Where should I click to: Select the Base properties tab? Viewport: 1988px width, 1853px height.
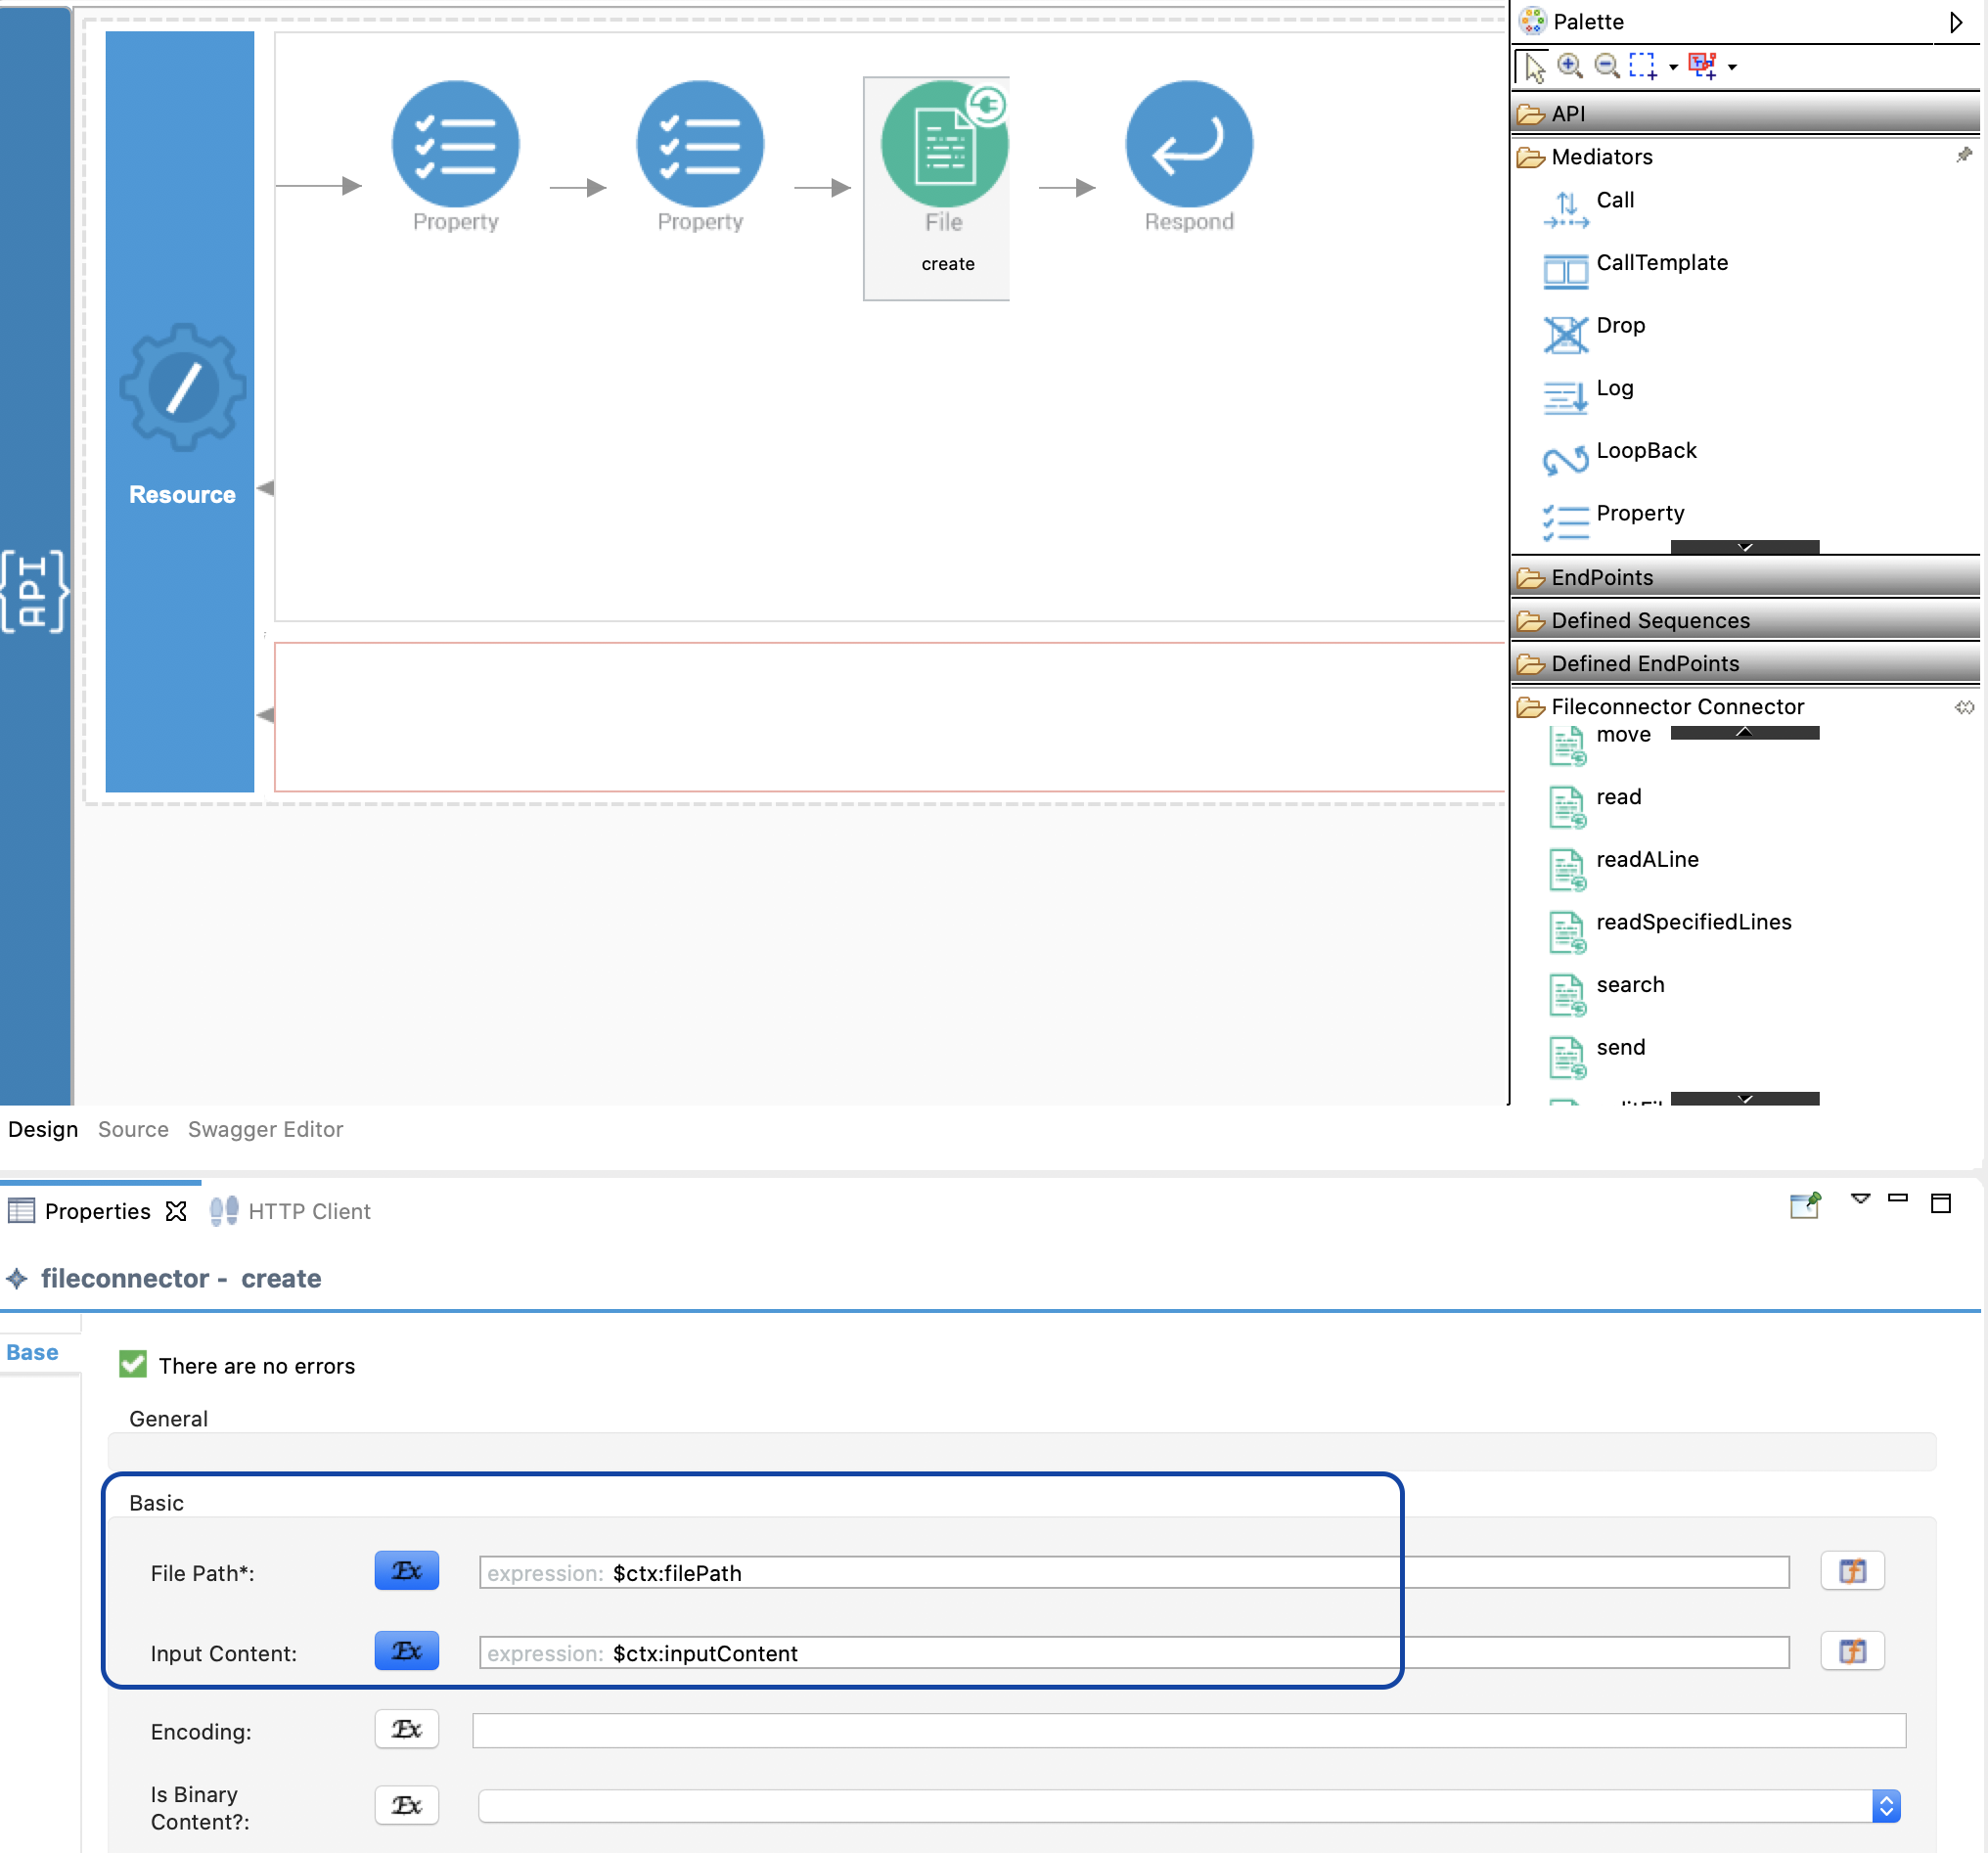(x=32, y=1352)
